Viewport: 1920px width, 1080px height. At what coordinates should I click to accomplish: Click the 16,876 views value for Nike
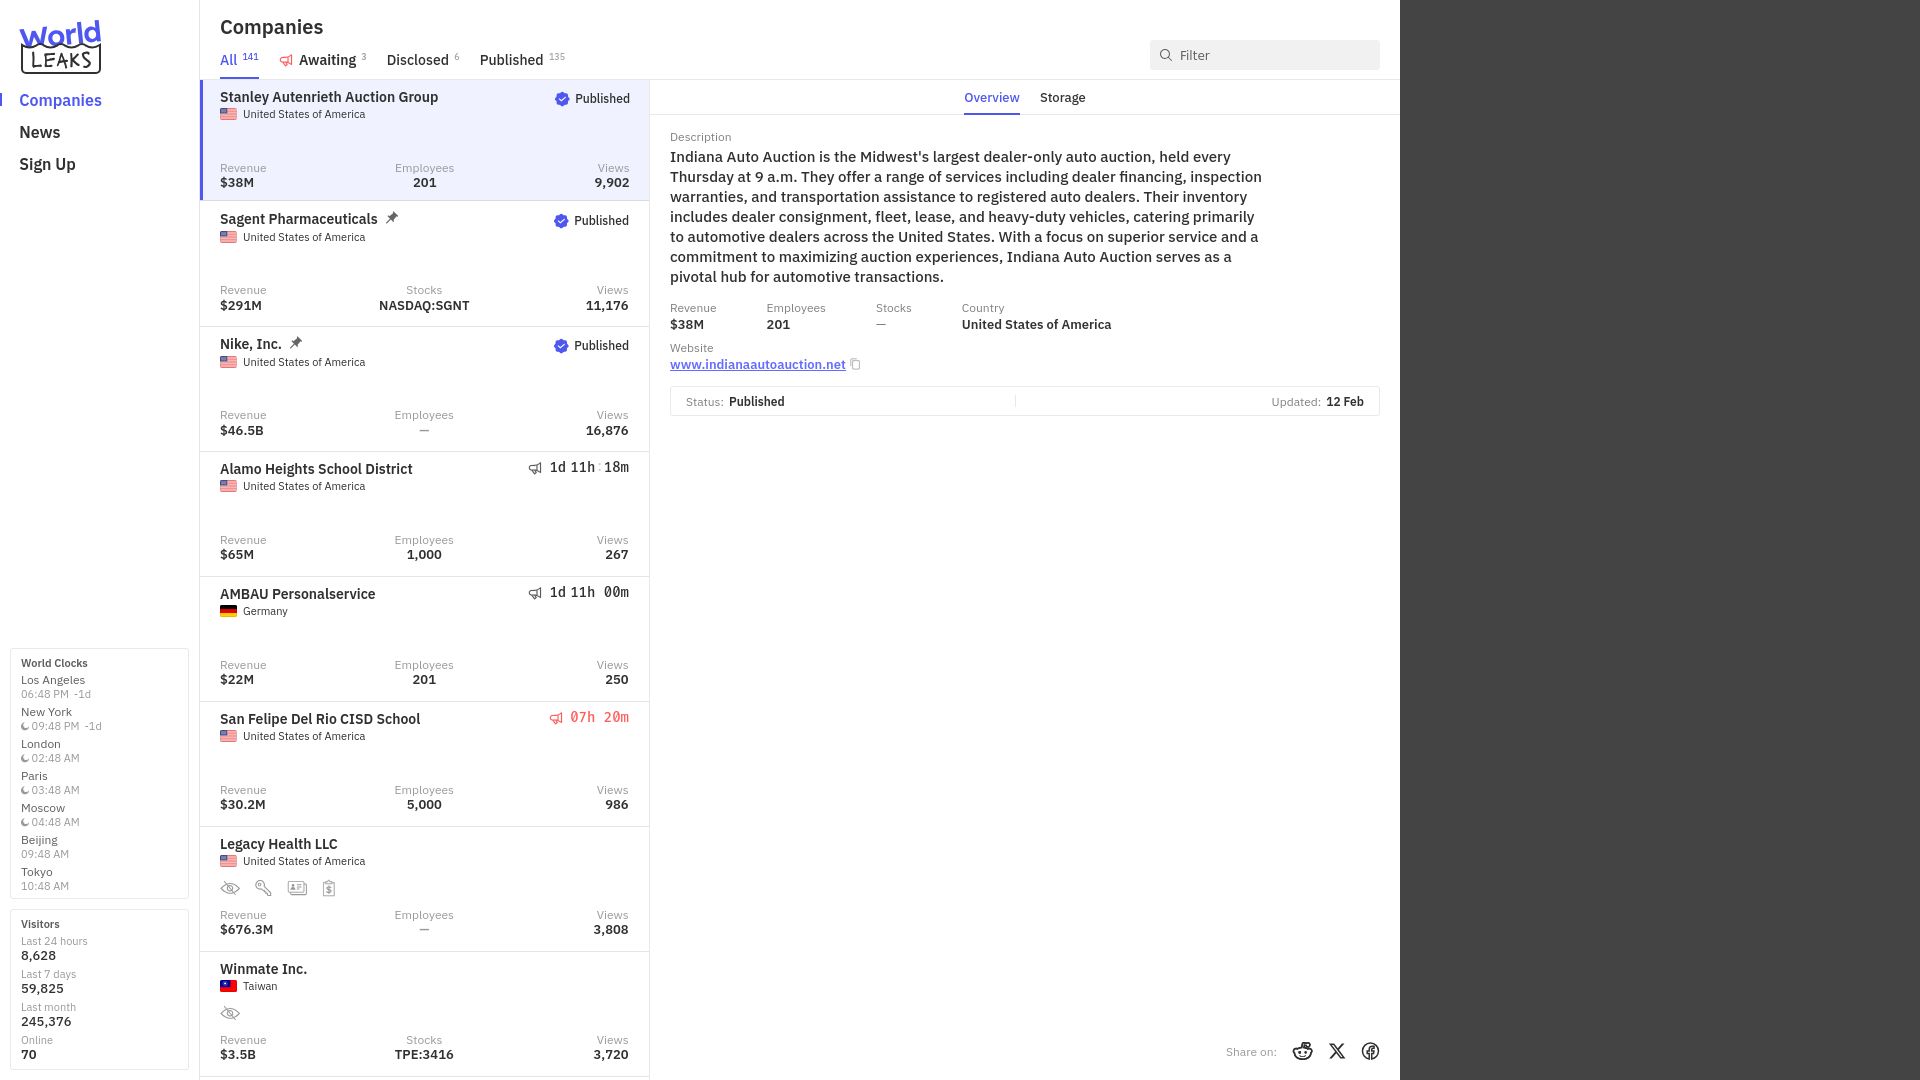pos(607,431)
